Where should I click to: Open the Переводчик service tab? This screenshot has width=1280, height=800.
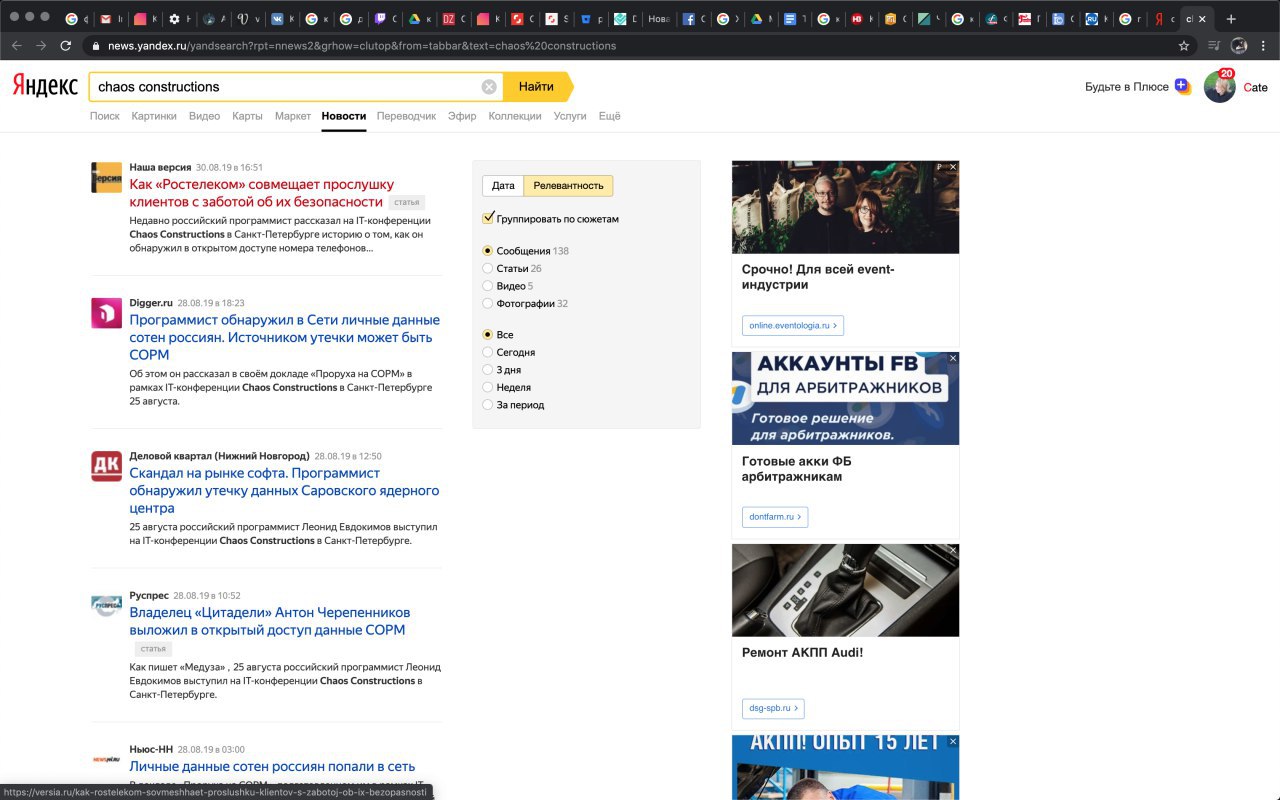(406, 116)
